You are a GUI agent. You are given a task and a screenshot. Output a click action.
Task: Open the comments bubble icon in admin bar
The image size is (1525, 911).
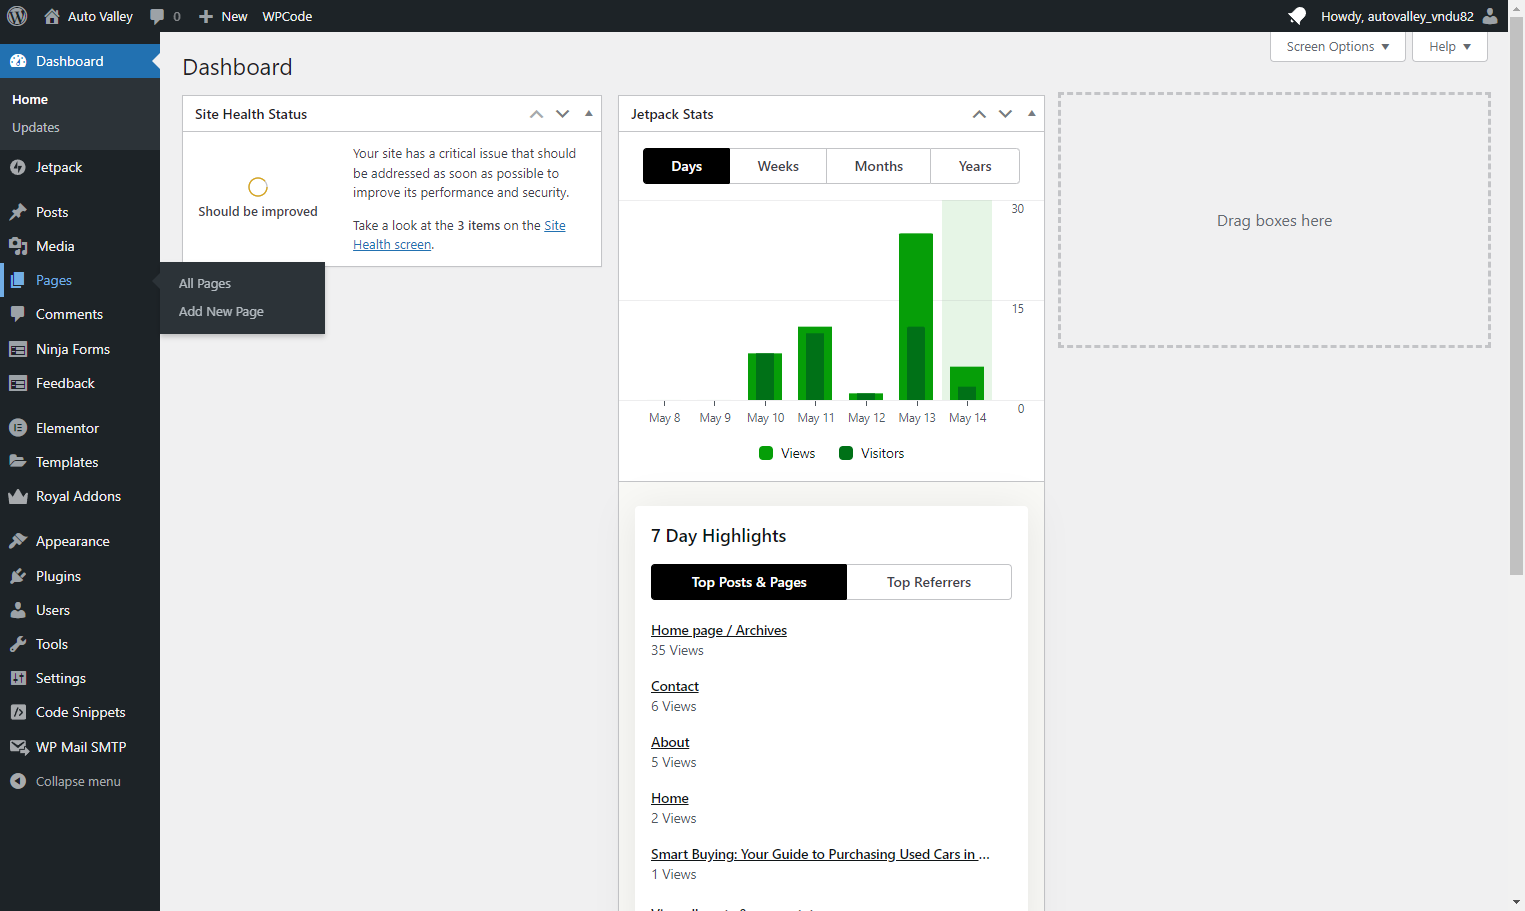157,16
